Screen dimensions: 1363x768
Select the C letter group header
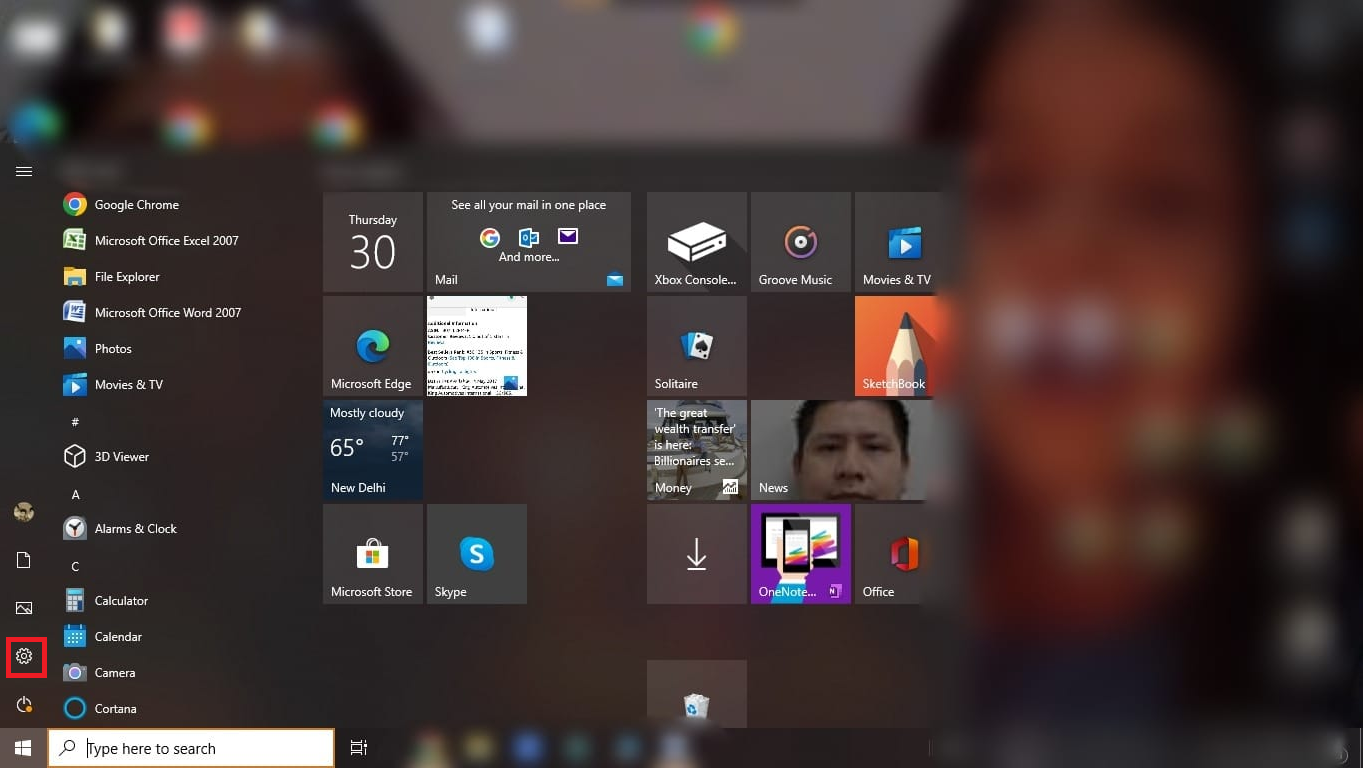75,566
